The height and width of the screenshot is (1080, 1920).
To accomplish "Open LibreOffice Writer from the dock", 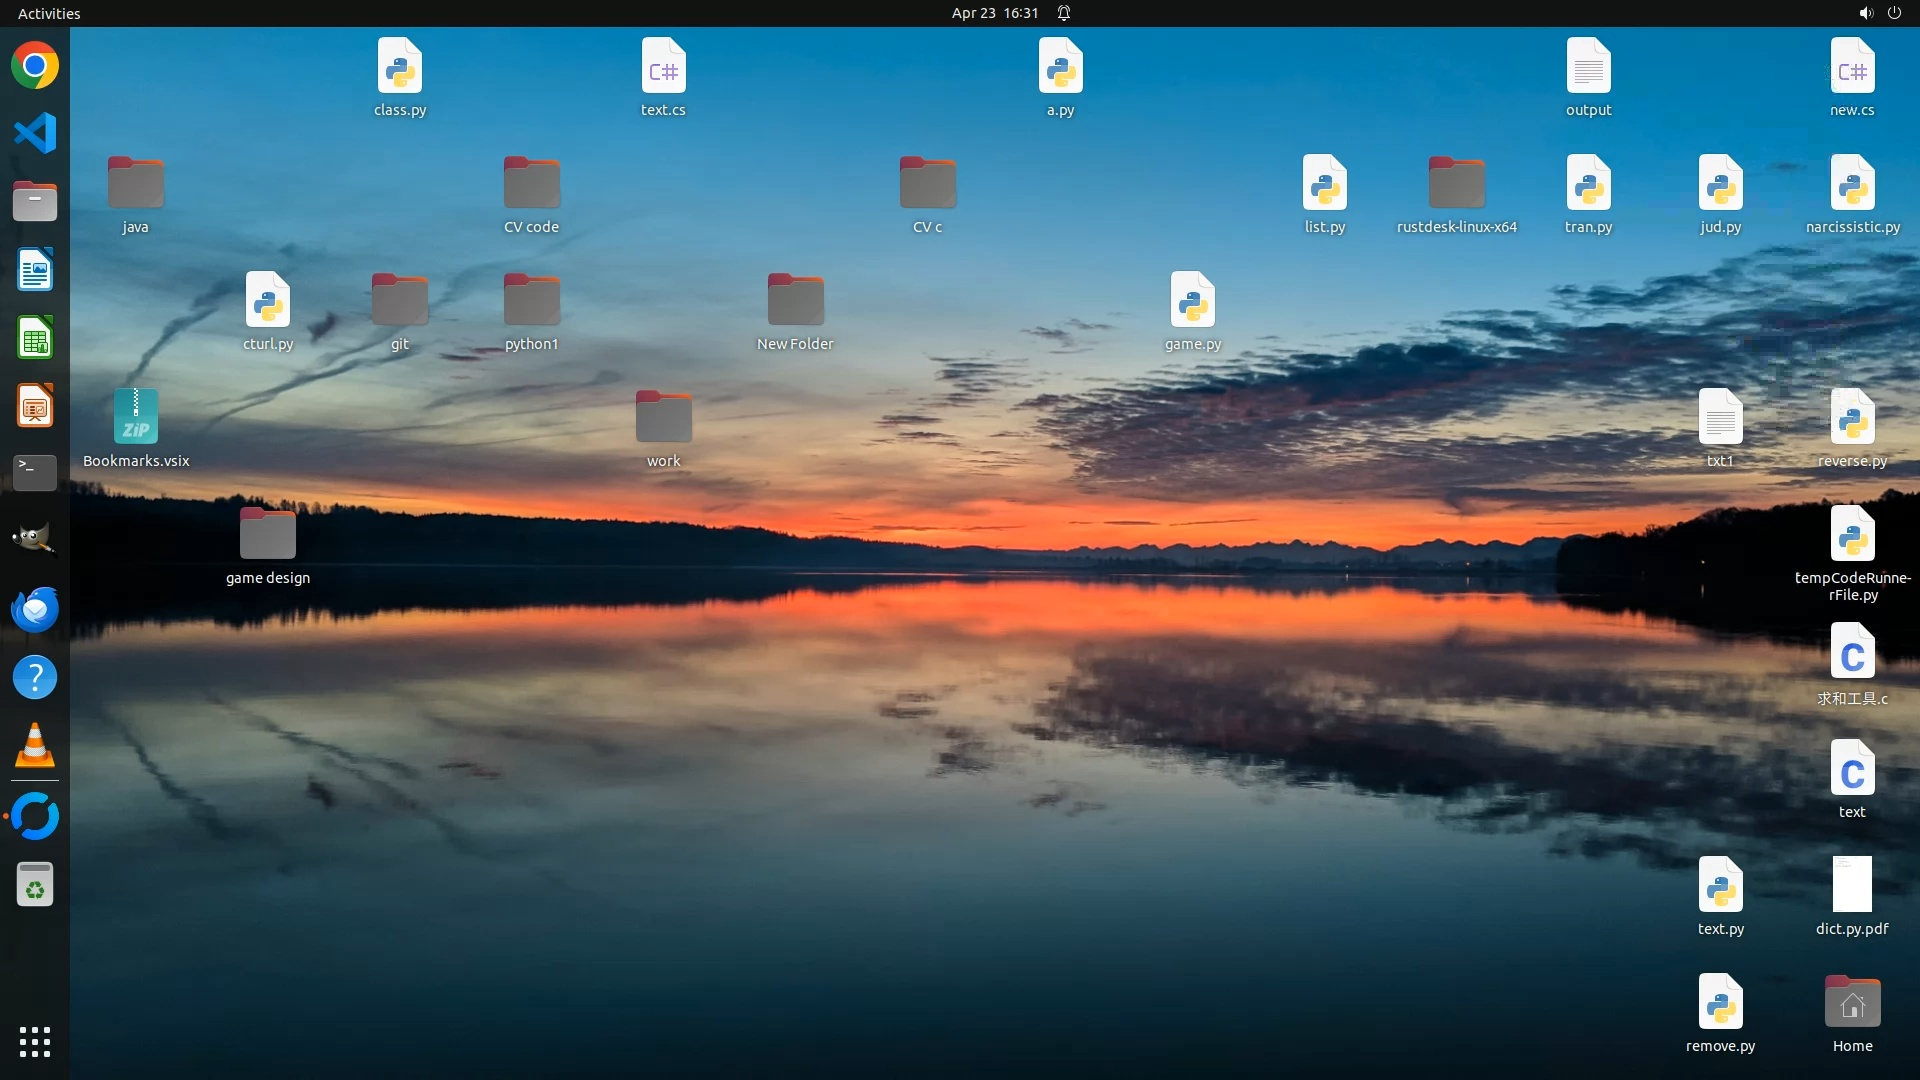I will pyautogui.click(x=35, y=270).
